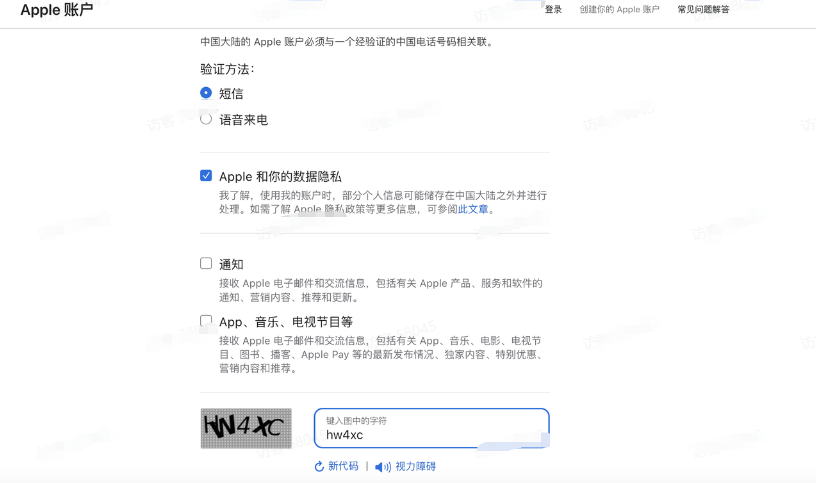Open the 视力障碍 audio option
Screen dimensions: 816x483
point(415,466)
